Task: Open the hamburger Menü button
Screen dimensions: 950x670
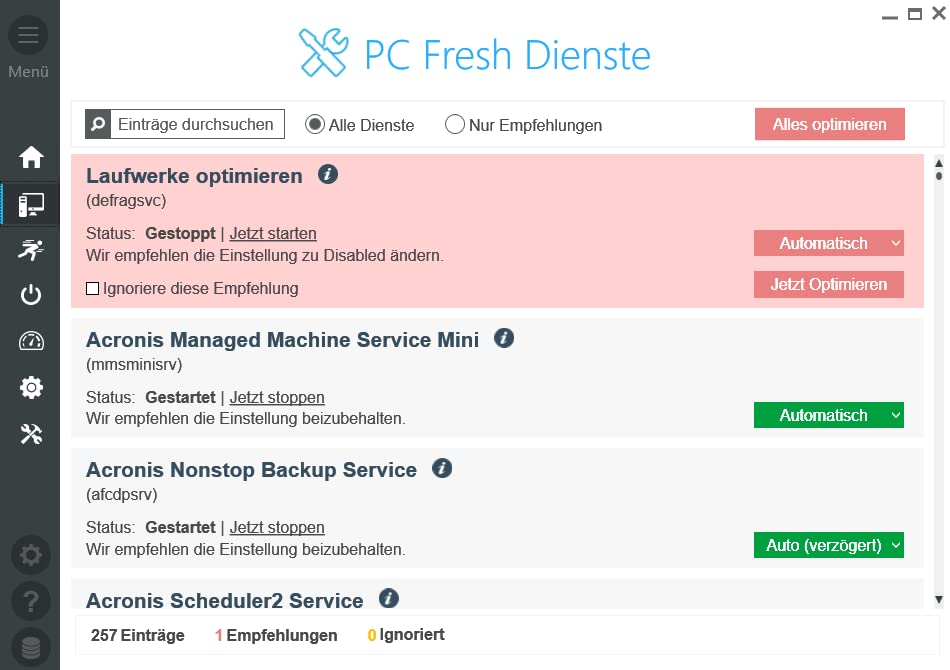Action: (28, 36)
